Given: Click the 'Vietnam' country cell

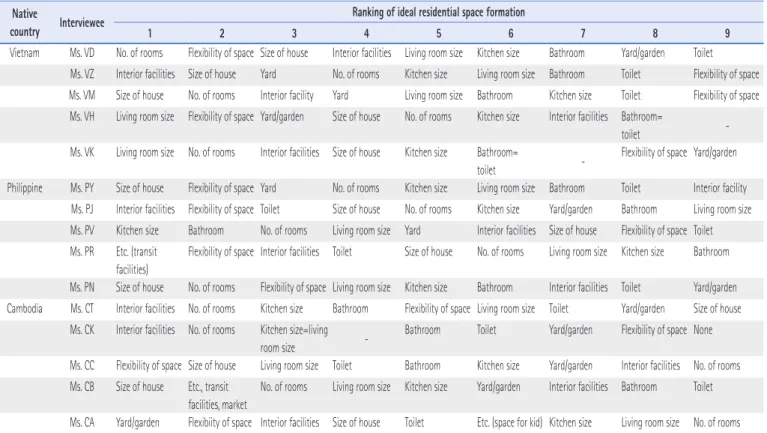Looking at the screenshot, I should 24,53.
